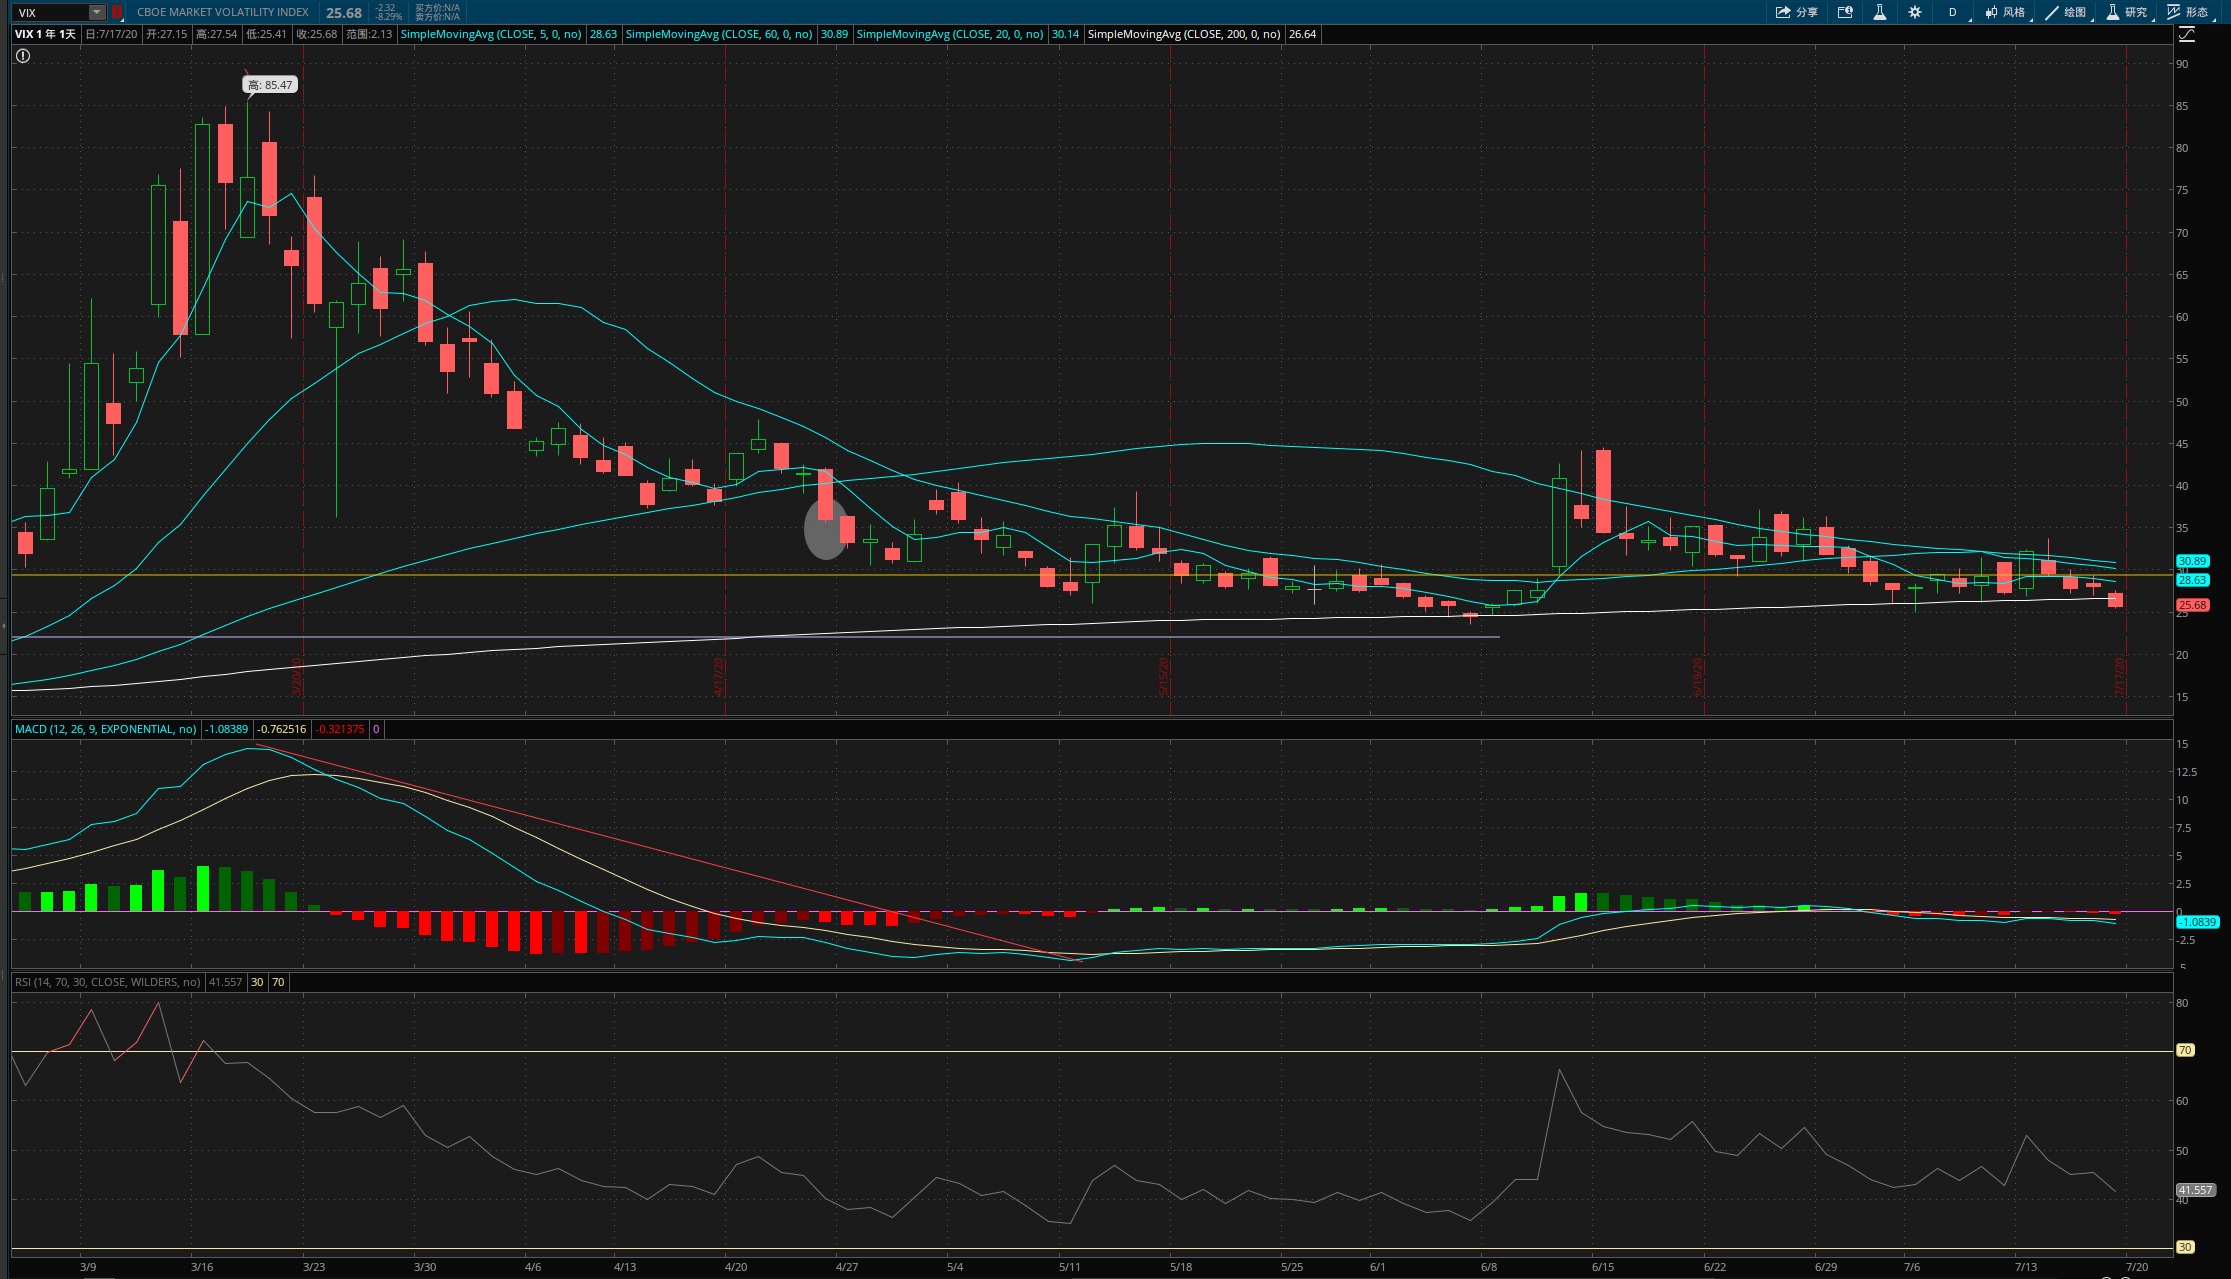Viewport: 2231px width, 1279px height.
Task: Click the 26.64 value of 200 SMA
Action: [1302, 34]
